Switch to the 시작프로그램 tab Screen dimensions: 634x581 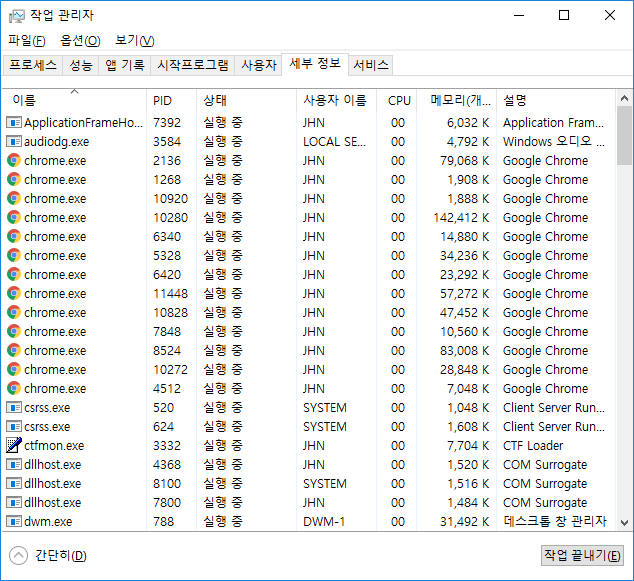point(192,65)
